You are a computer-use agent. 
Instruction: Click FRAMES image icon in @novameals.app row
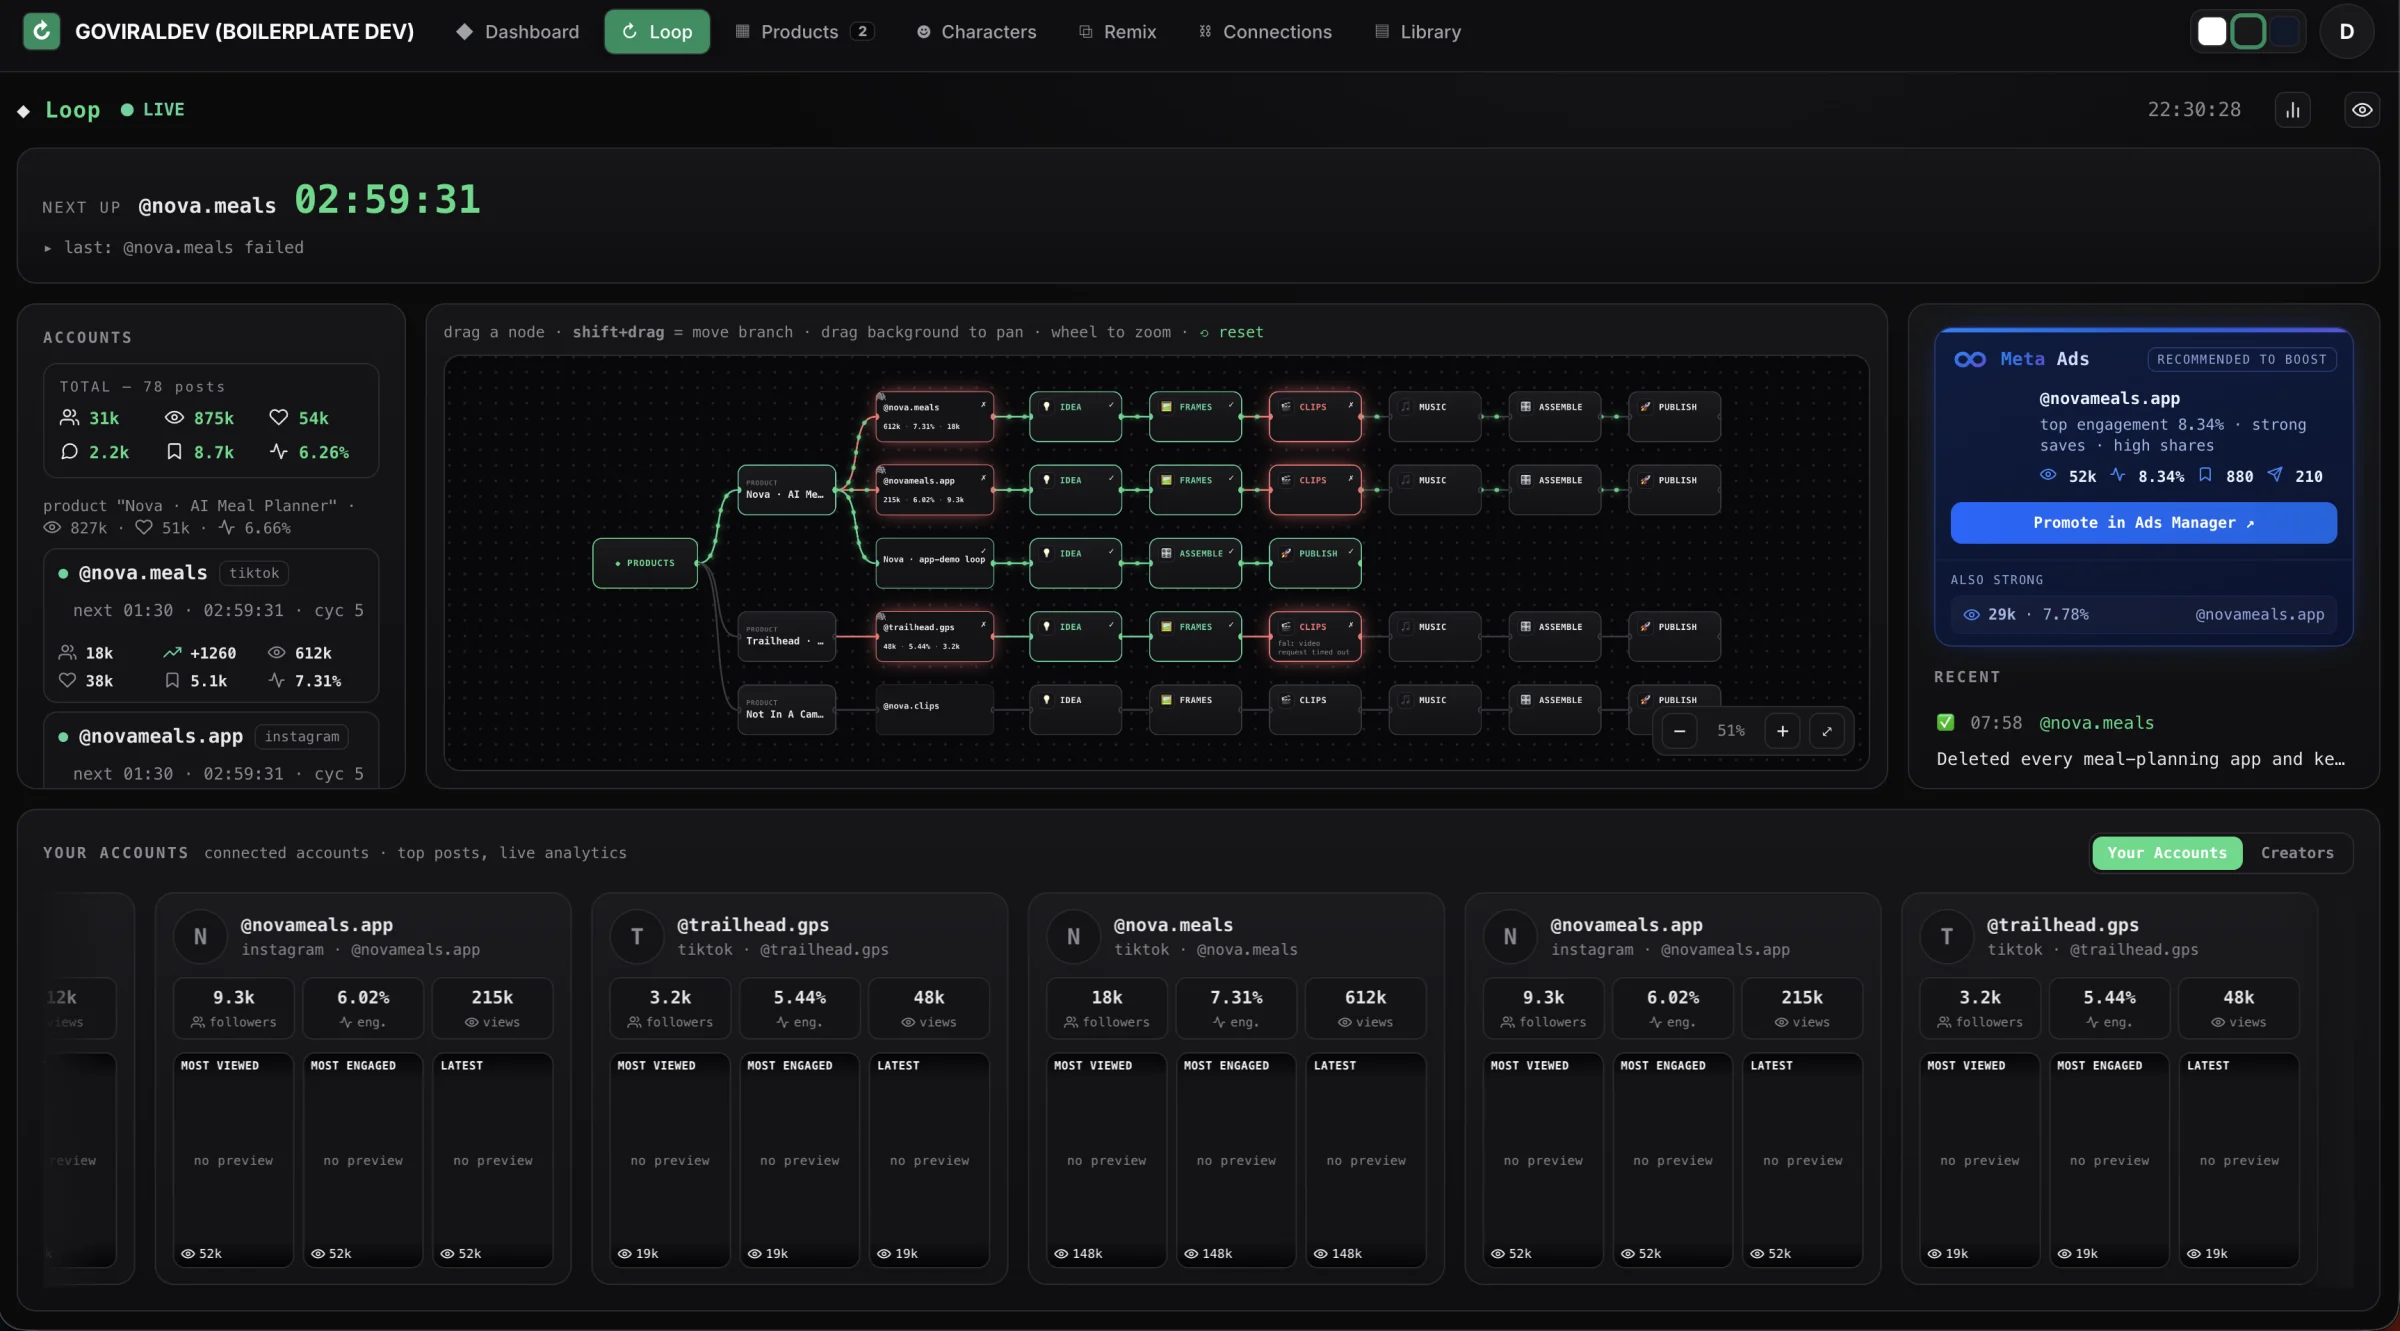tap(1166, 480)
